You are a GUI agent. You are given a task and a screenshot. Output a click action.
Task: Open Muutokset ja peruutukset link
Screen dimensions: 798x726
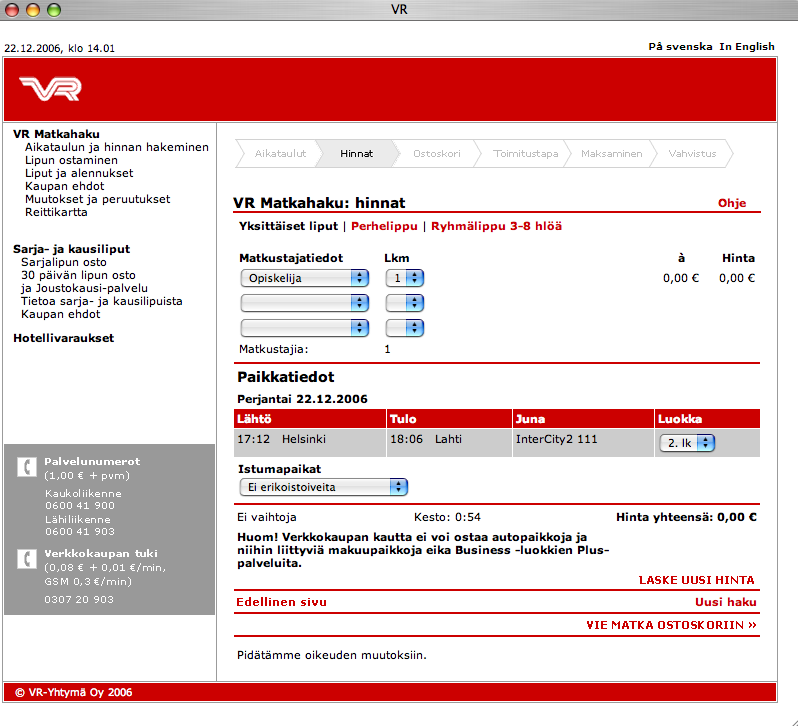pos(97,199)
